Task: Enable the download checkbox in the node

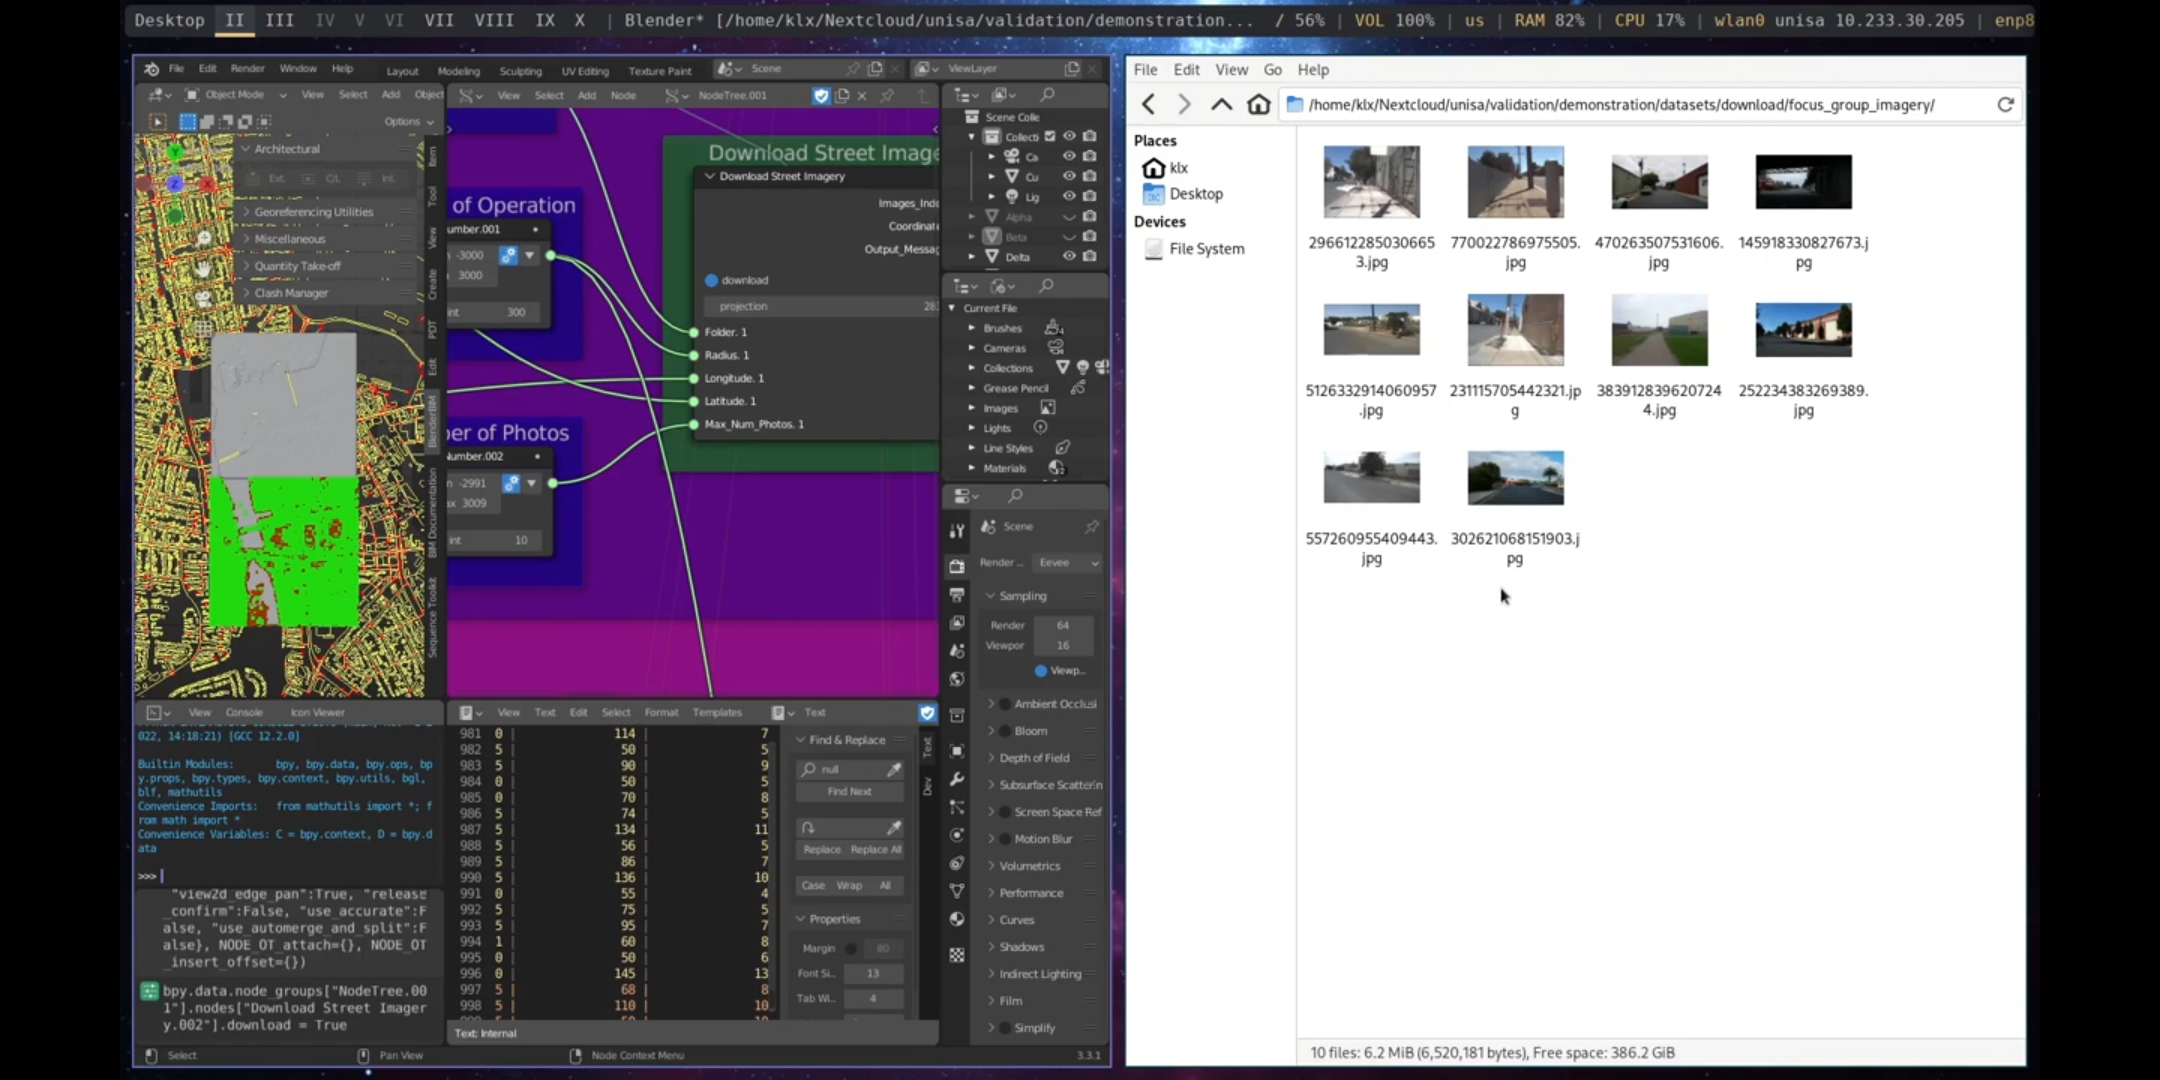Action: 711,280
